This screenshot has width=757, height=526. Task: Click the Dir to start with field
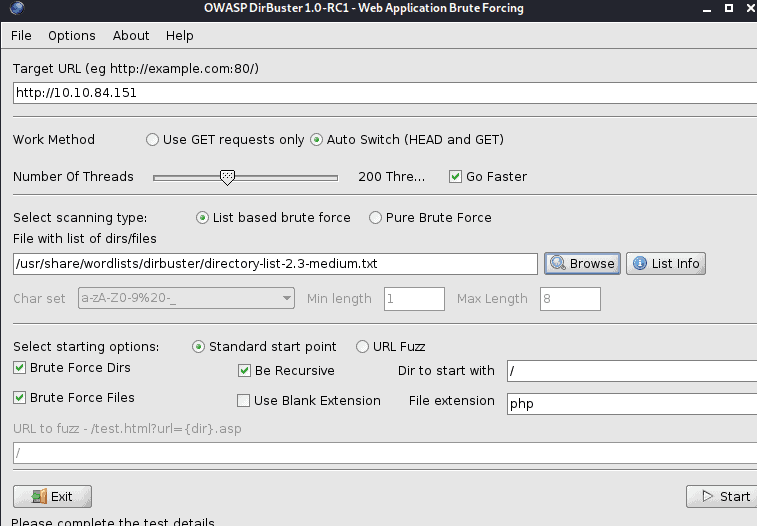[x=632, y=371]
